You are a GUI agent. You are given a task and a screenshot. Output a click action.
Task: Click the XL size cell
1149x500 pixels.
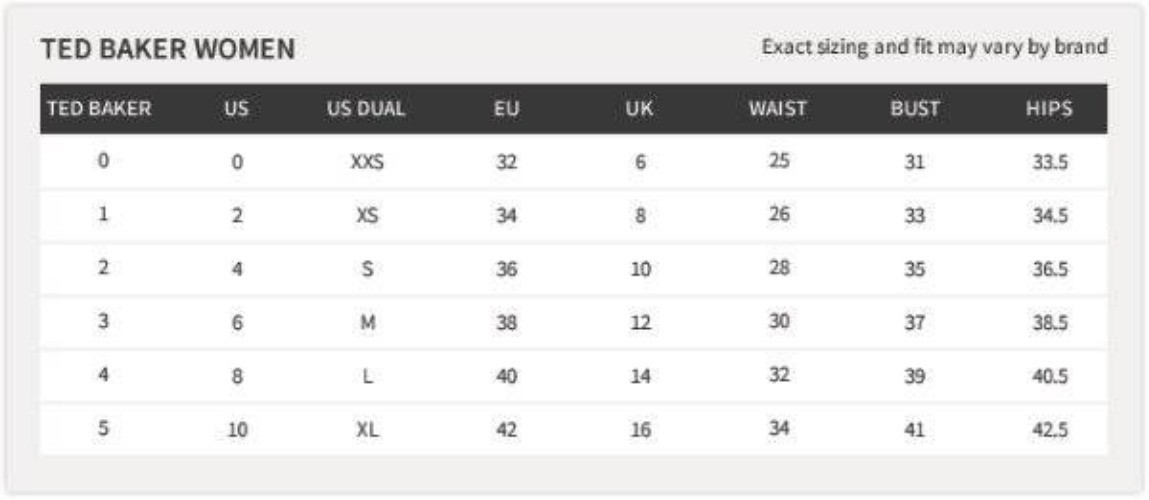(x=366, y=431)
